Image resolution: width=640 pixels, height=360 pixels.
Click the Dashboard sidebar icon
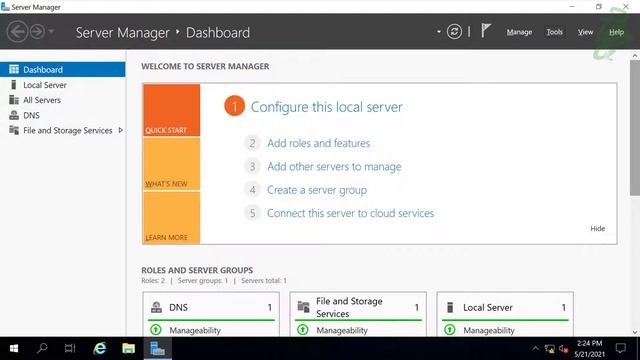[14, 69]
